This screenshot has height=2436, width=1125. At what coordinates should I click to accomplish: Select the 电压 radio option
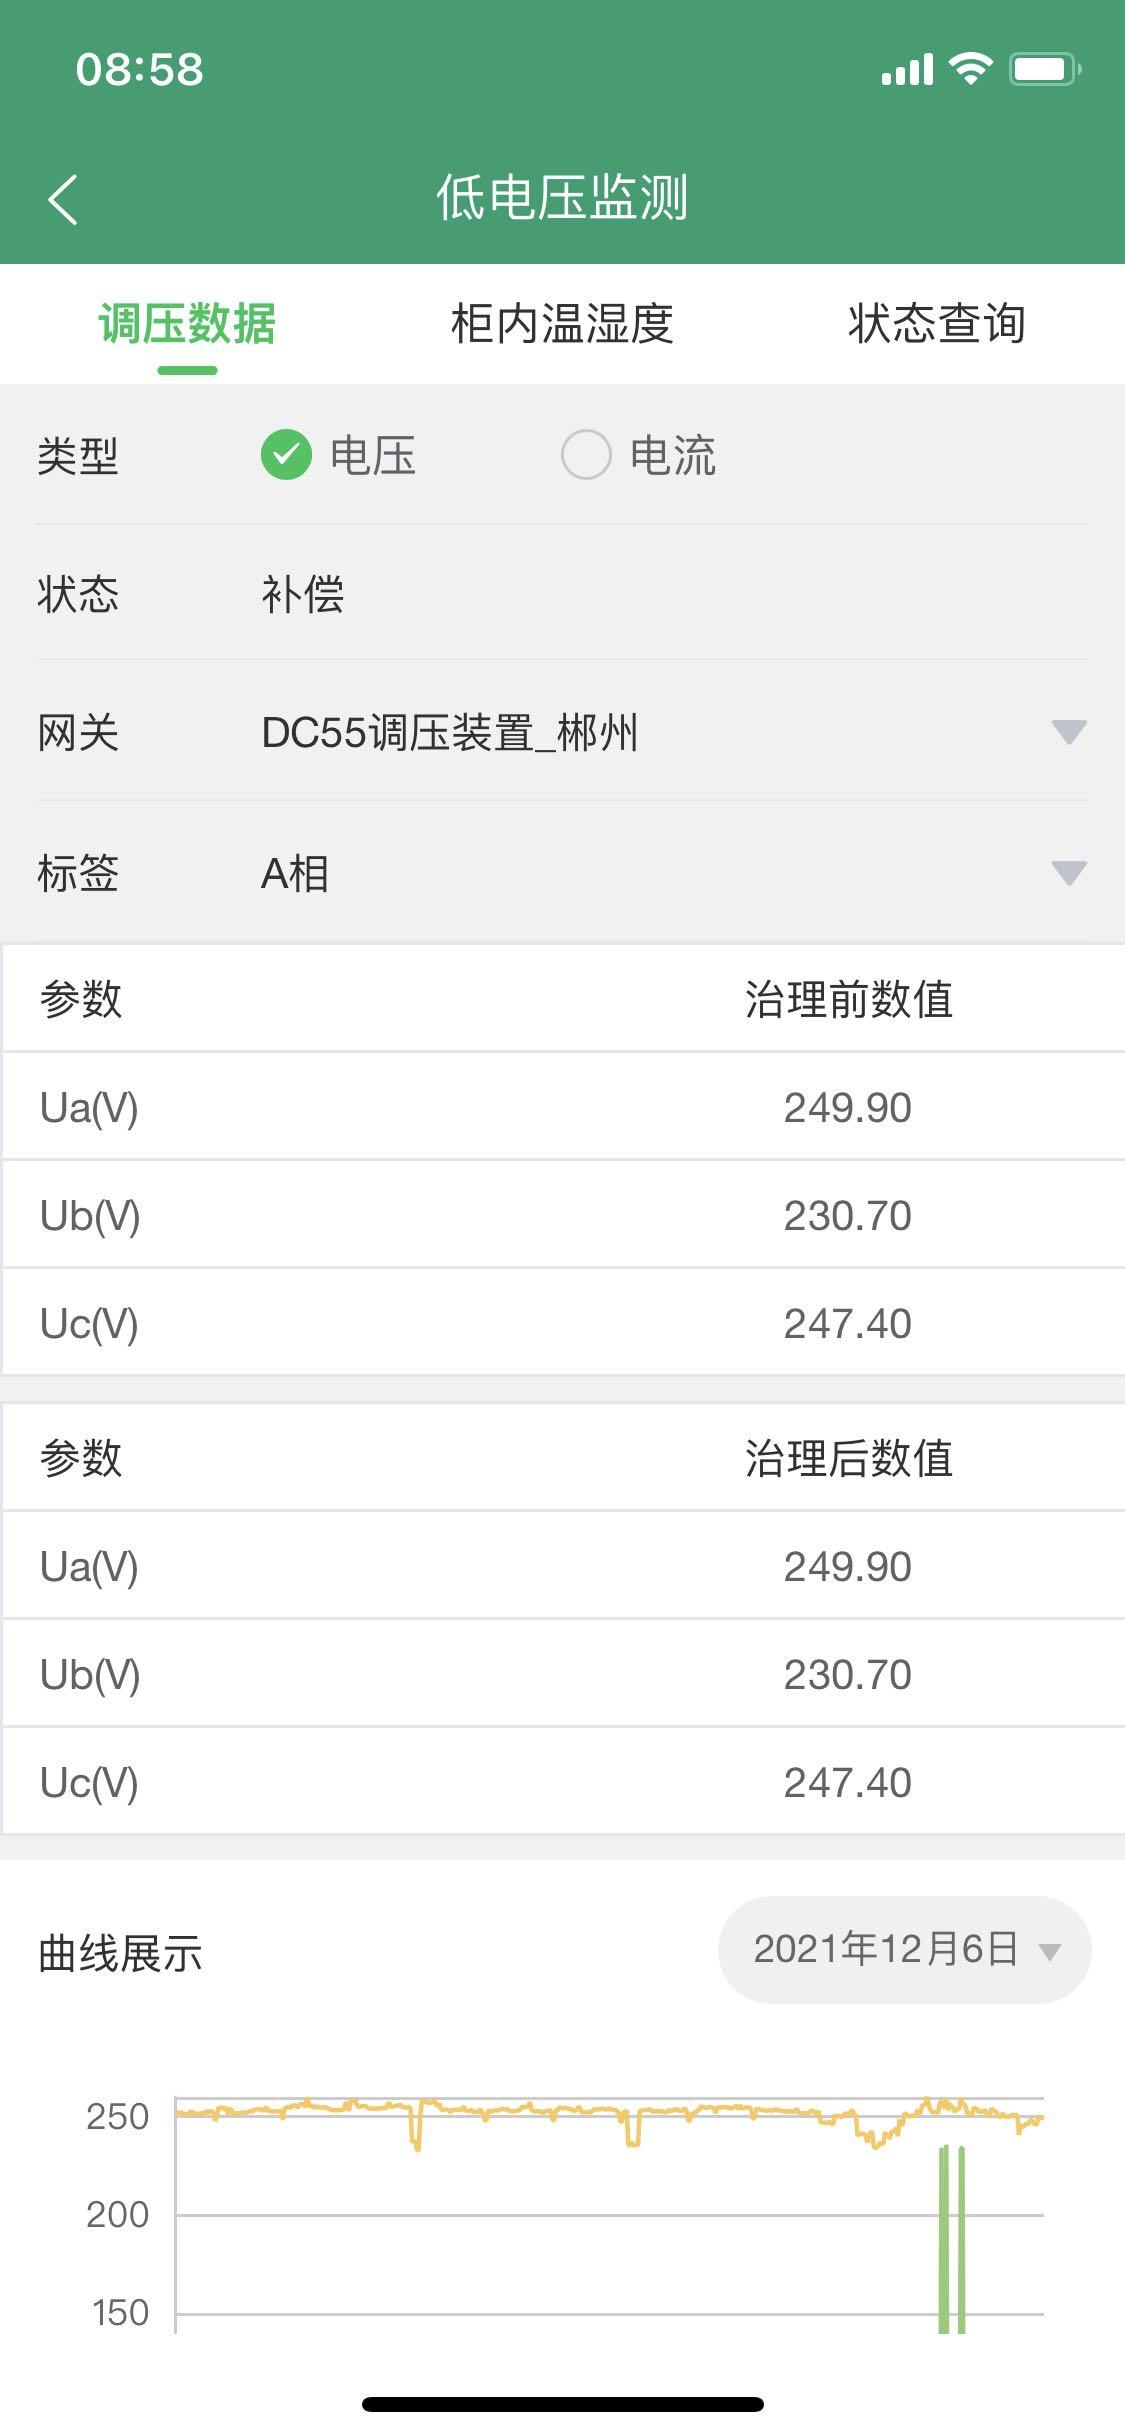pyautogui.click(x=287, y=455)
